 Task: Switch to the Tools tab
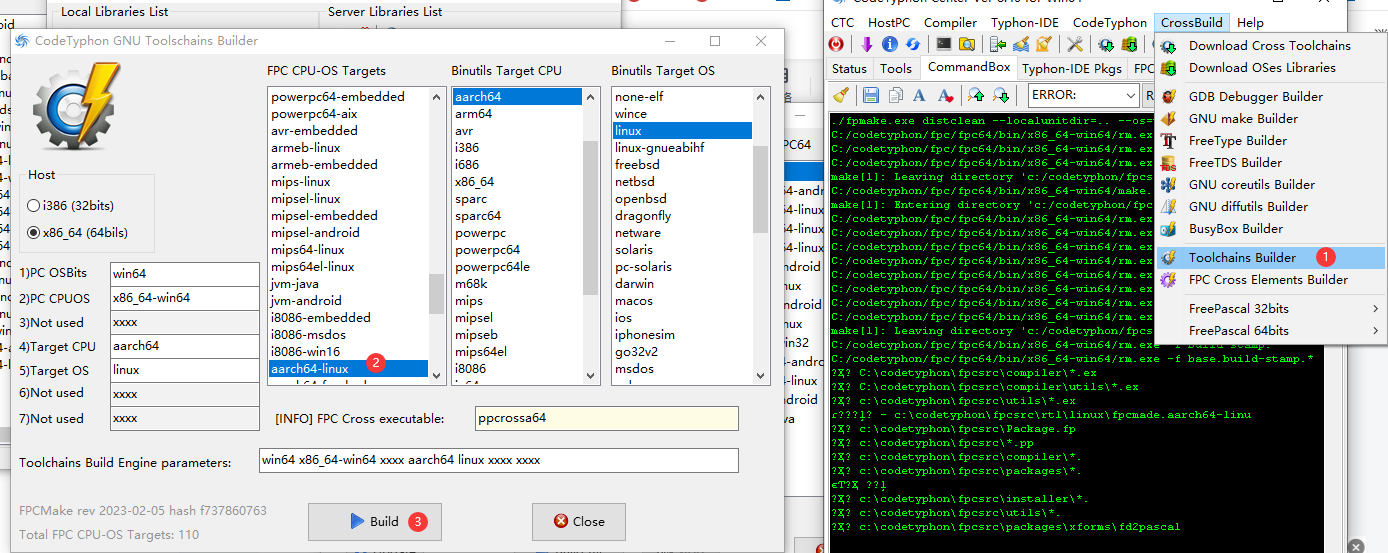[896, 68]
